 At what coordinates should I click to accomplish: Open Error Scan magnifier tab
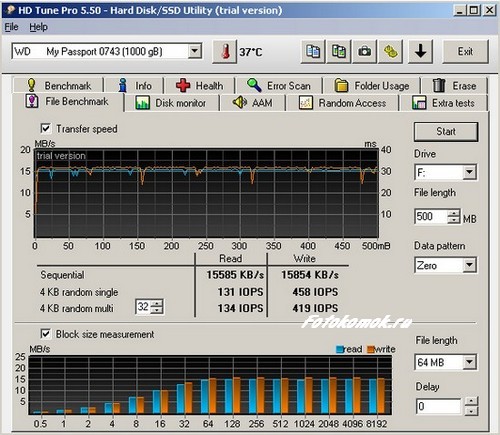tap(279, 86)
